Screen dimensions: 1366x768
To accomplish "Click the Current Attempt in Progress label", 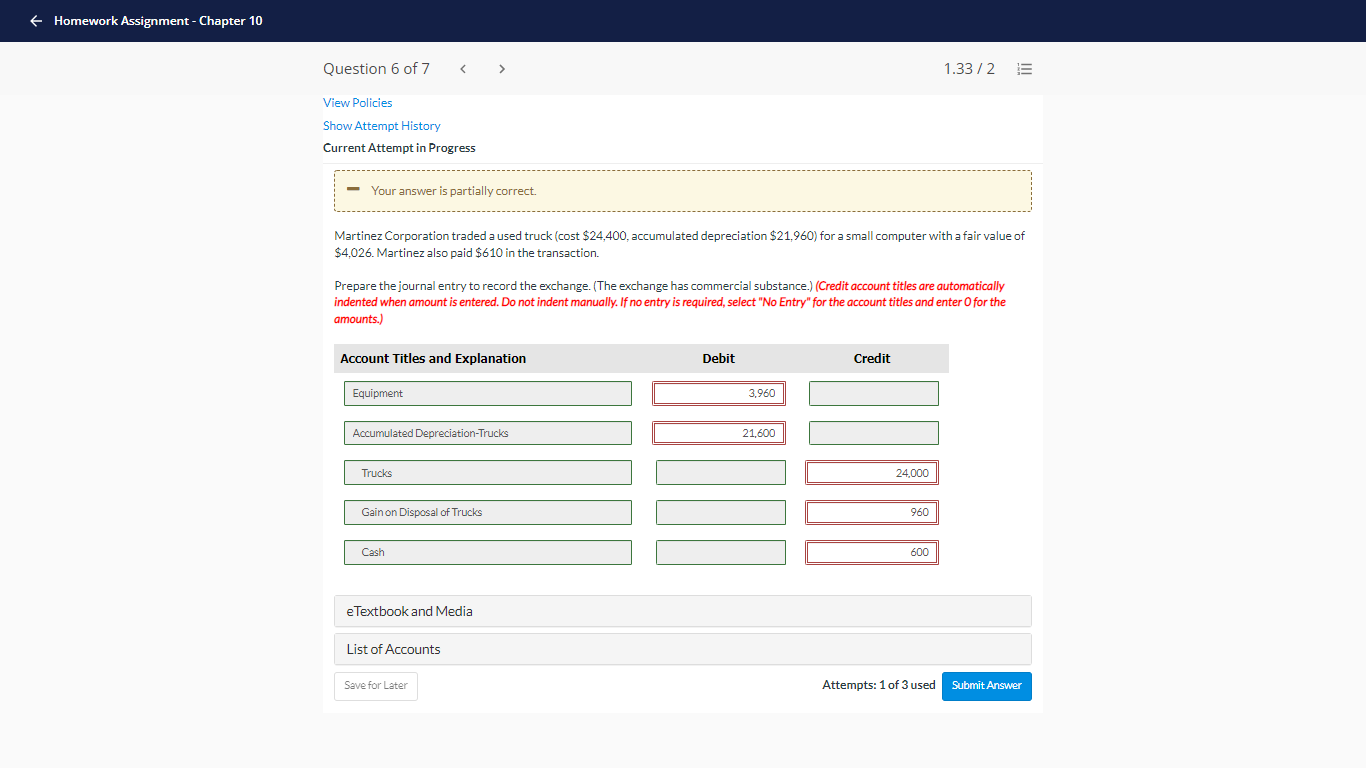I will [x=399, y=148].
